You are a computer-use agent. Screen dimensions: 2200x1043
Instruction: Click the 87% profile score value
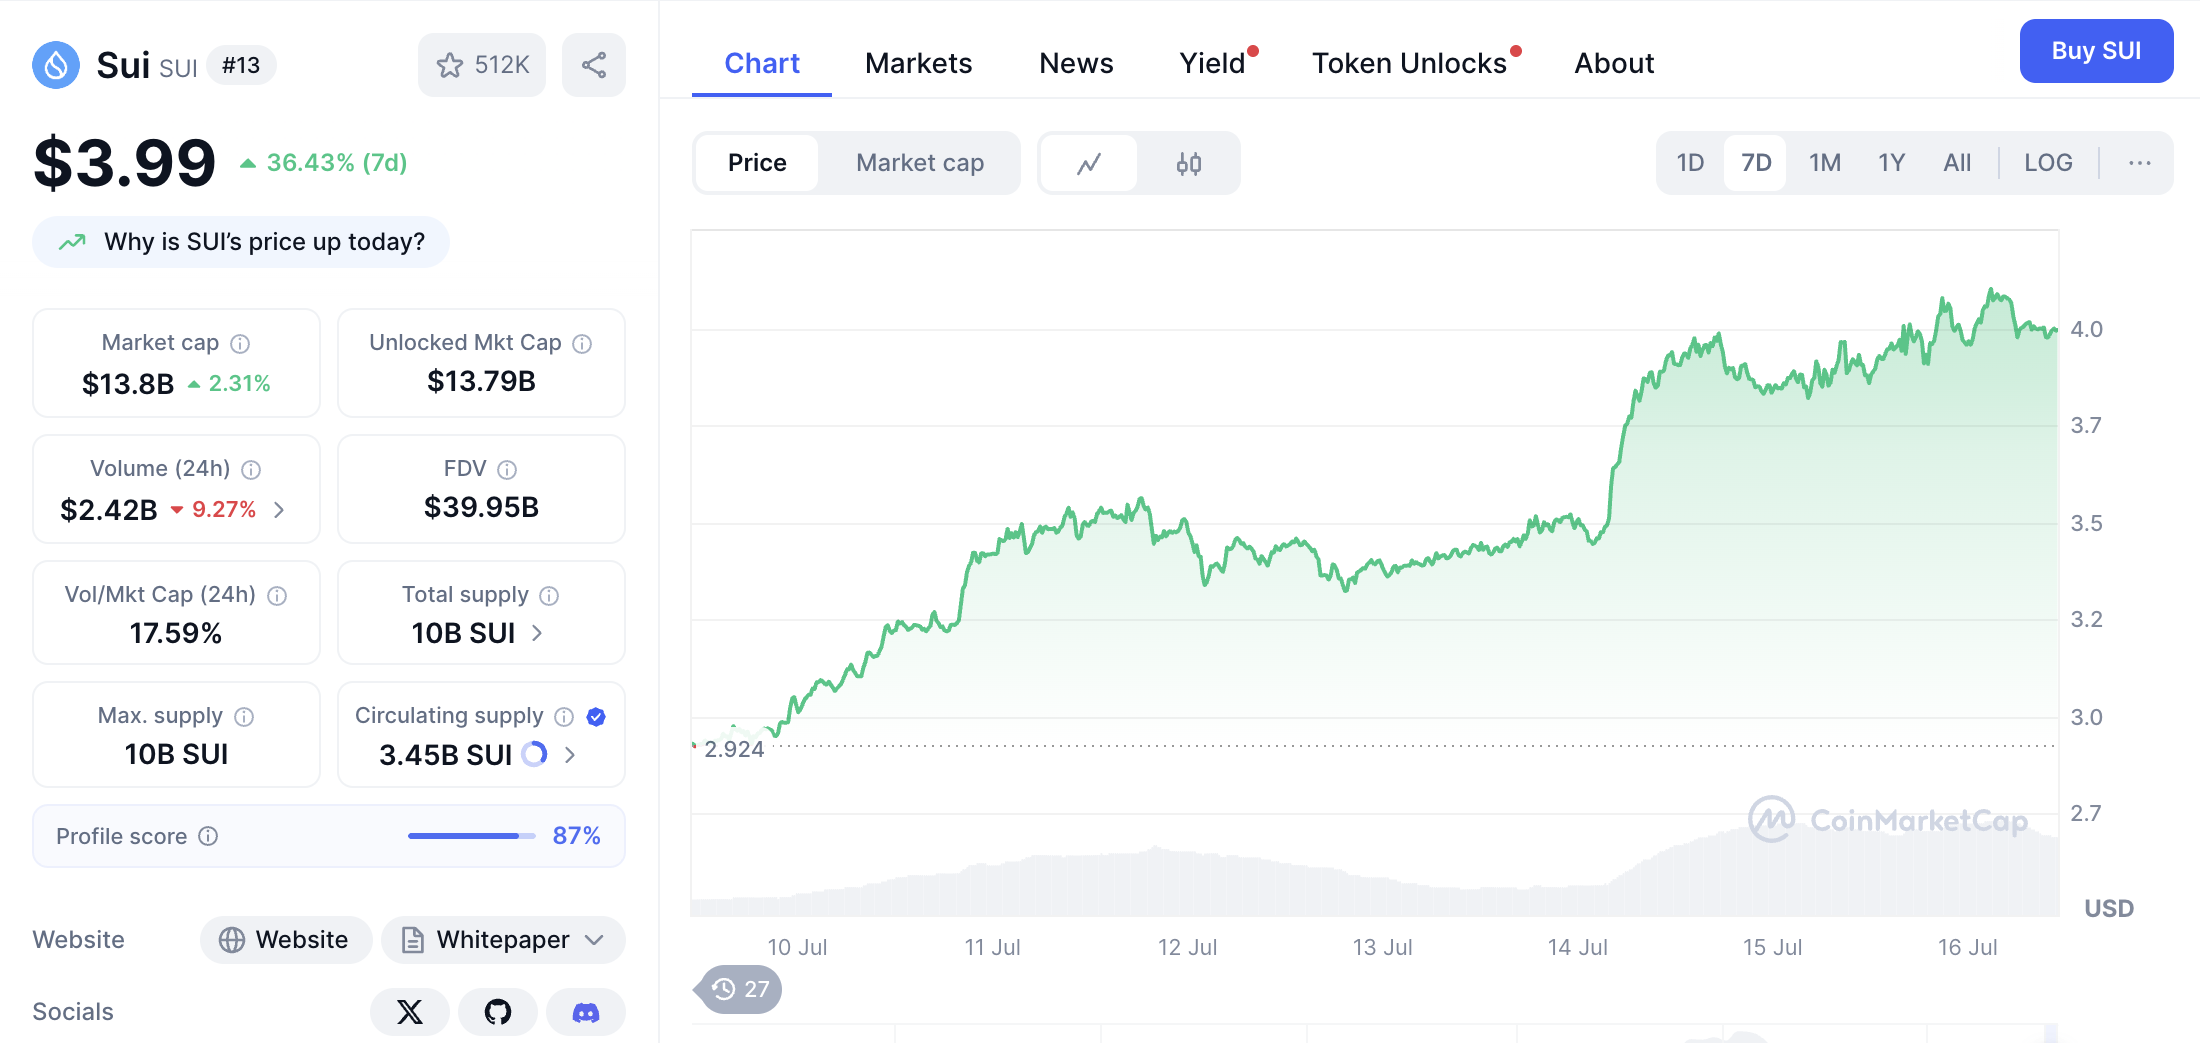(576, 836)
